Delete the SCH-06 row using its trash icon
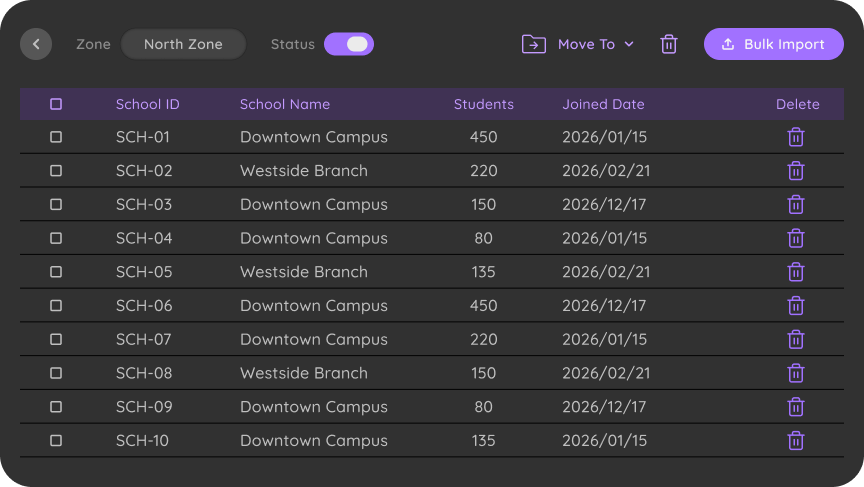Image resolution: width=864 pixels, height=487 pixels. [x=796, y=306]
